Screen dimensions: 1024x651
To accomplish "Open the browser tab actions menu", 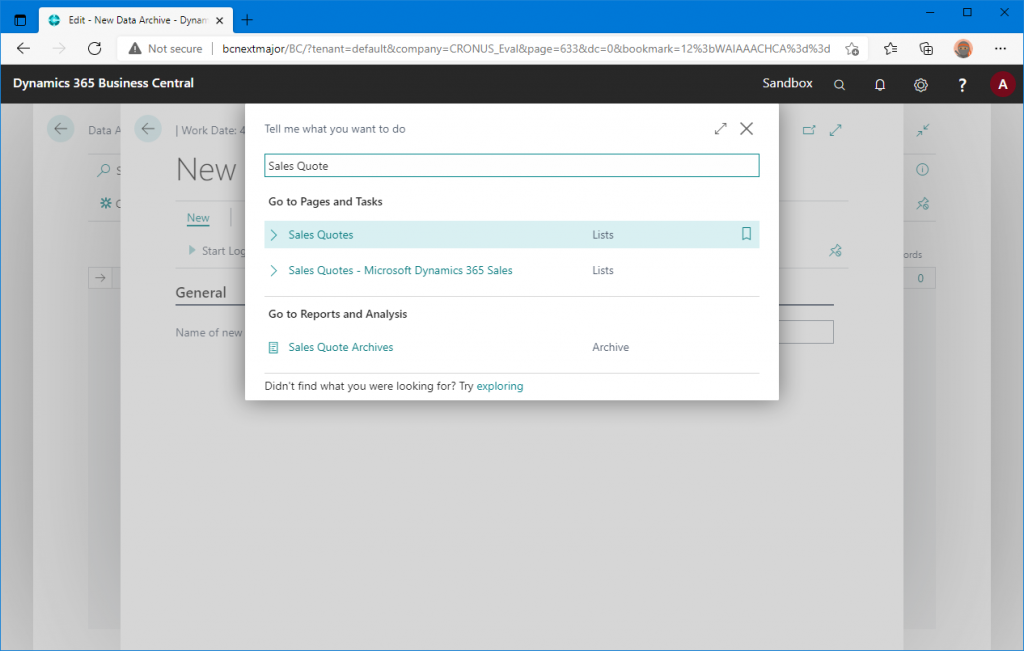I will coord(20,20).
